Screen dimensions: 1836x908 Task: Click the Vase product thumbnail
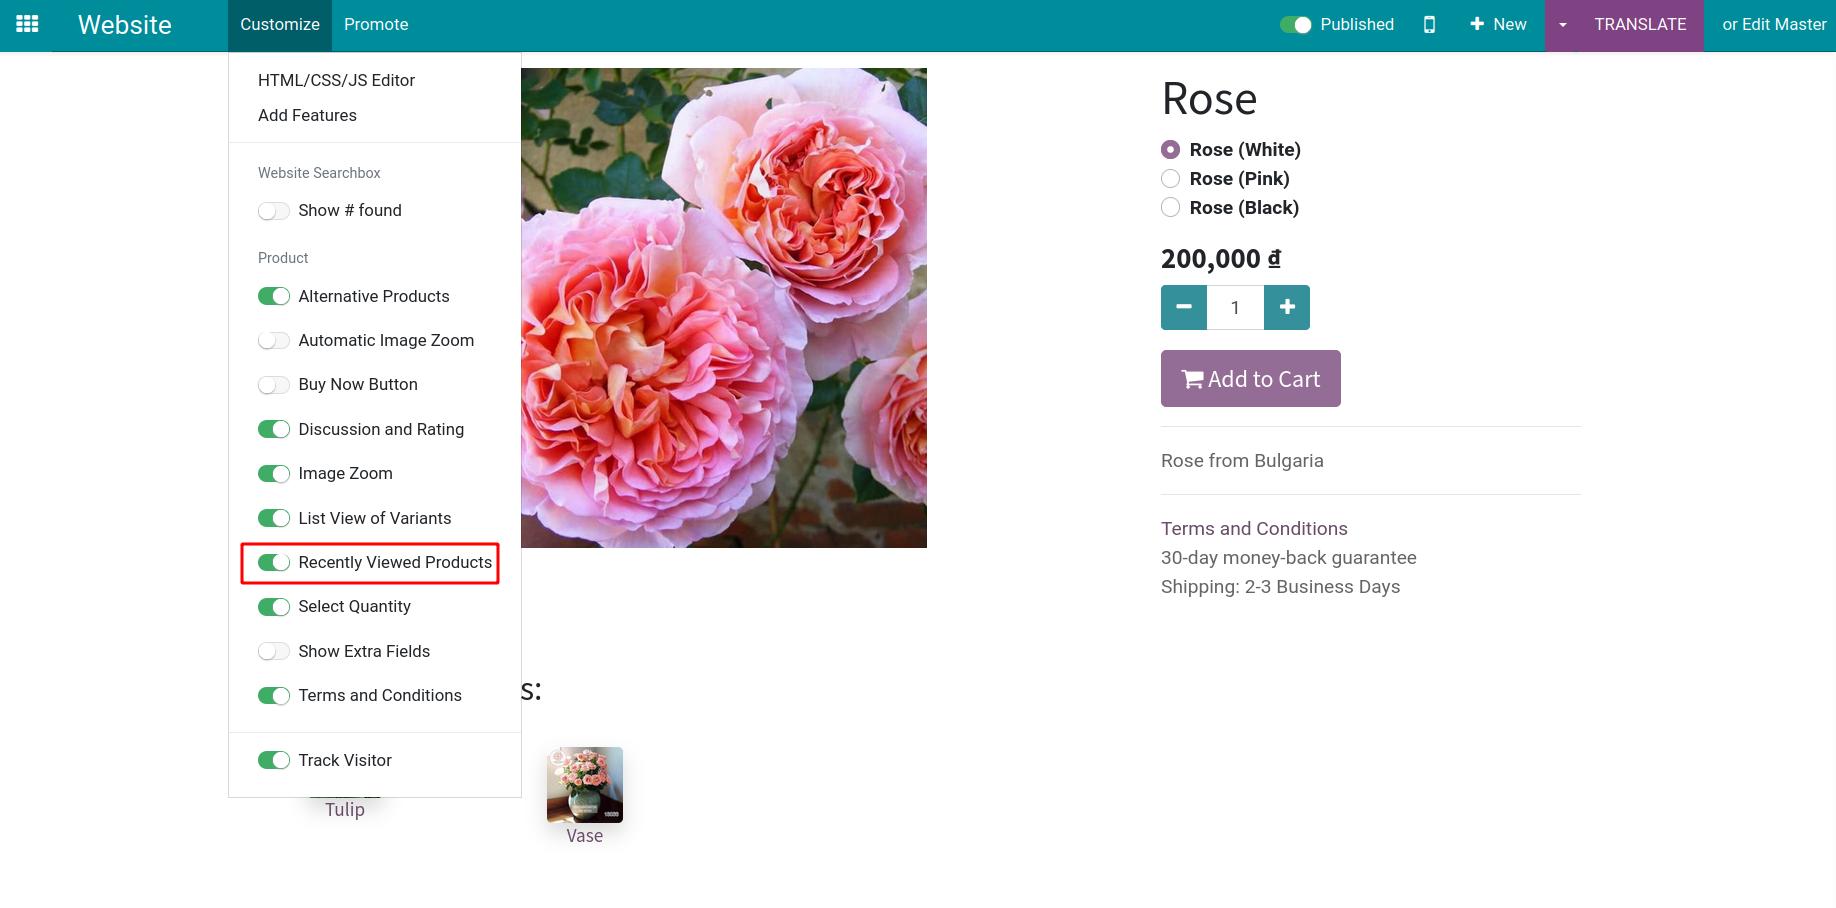(585, 784)
